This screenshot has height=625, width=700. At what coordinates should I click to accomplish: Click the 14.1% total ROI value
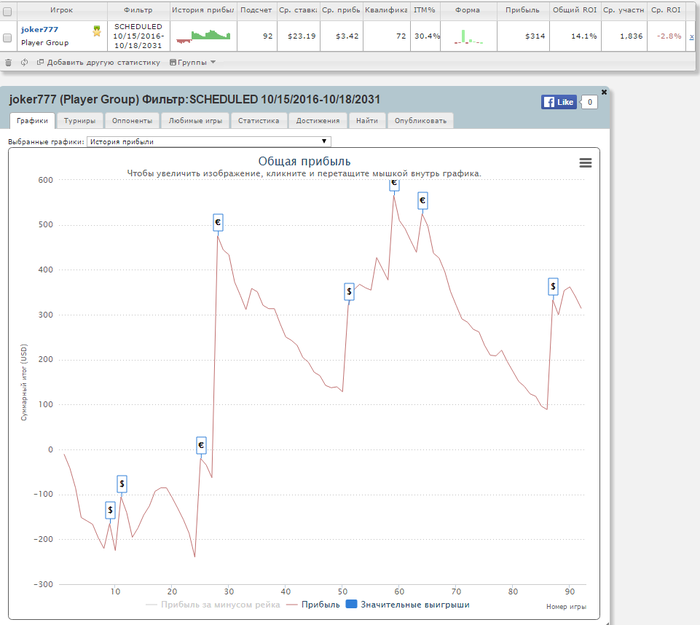pos(584,36)
